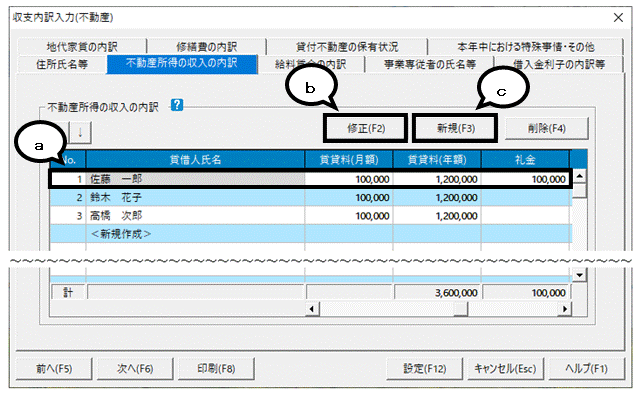Select the 住所氏名等 tab

[x=62, y=64]
